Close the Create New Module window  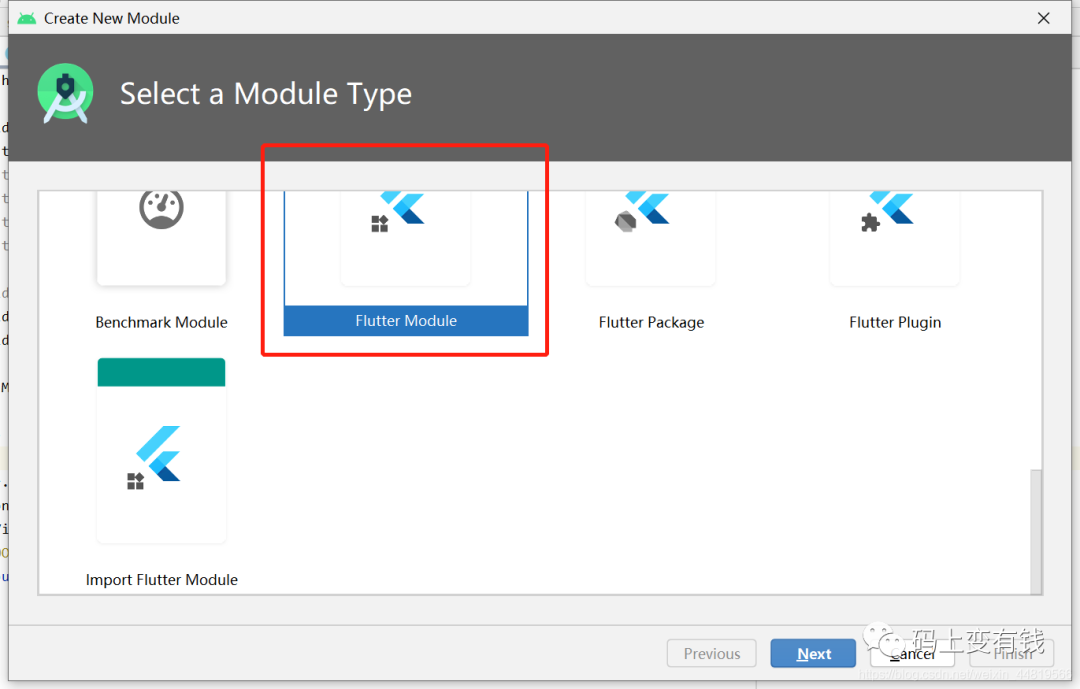pos(1043,19)
